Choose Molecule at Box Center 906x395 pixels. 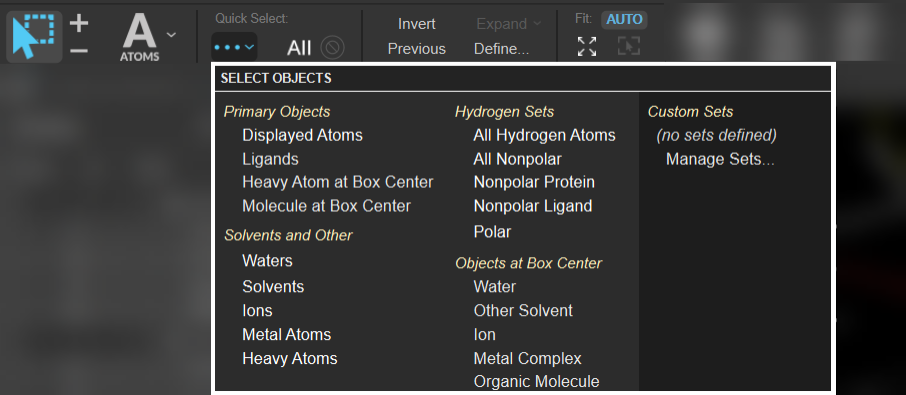point(326,206)
